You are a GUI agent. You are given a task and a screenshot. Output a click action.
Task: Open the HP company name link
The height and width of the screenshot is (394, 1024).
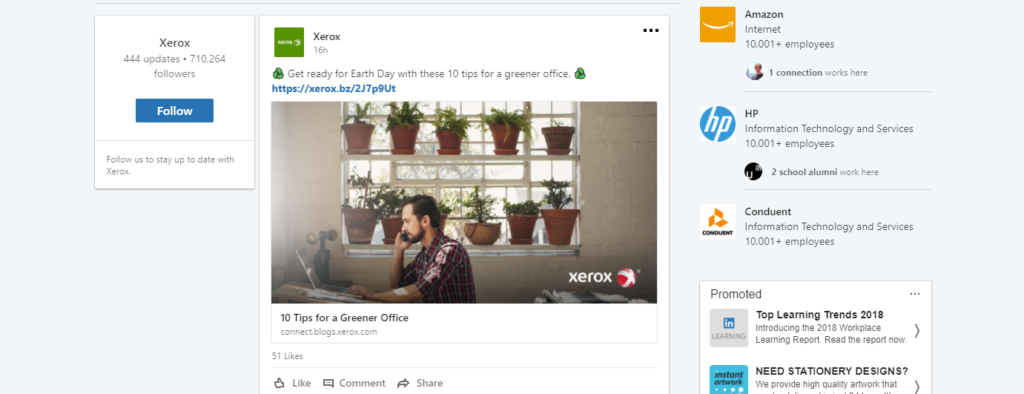pos(752,114)
